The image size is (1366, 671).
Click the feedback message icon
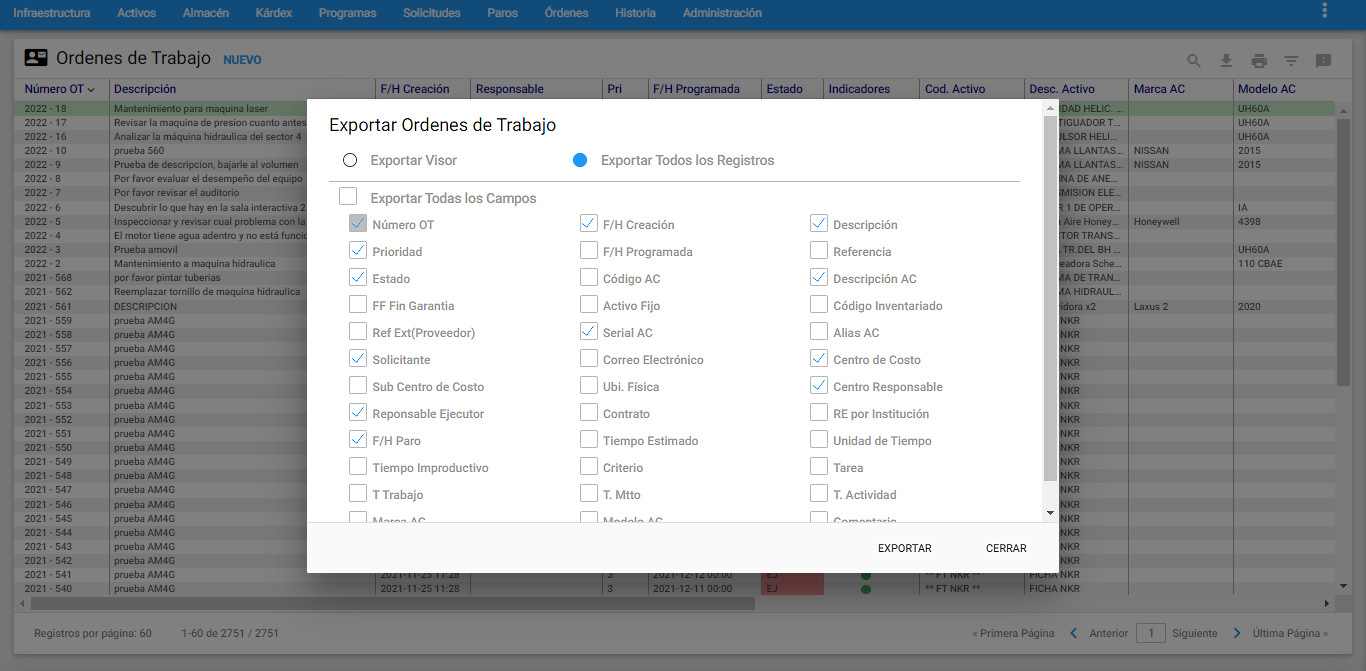pos(1323,61)
